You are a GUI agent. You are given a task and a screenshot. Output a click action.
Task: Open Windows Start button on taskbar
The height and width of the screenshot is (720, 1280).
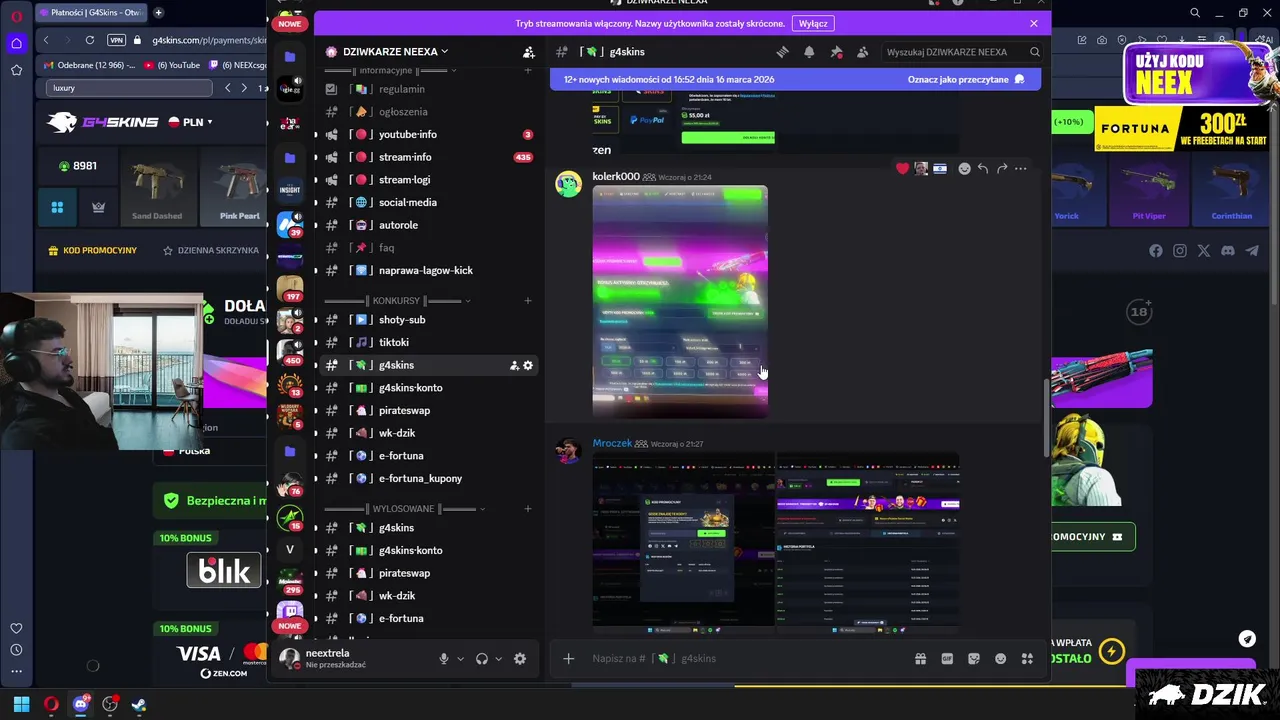click(x=21, y=704)
